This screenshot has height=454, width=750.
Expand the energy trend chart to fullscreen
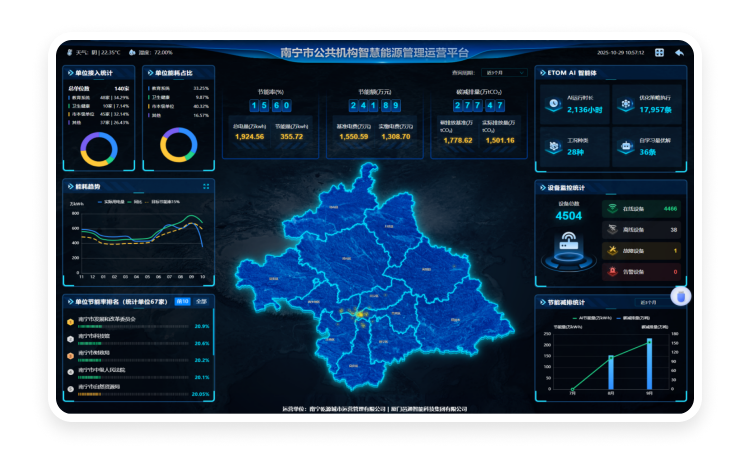(x=206, y=186)
